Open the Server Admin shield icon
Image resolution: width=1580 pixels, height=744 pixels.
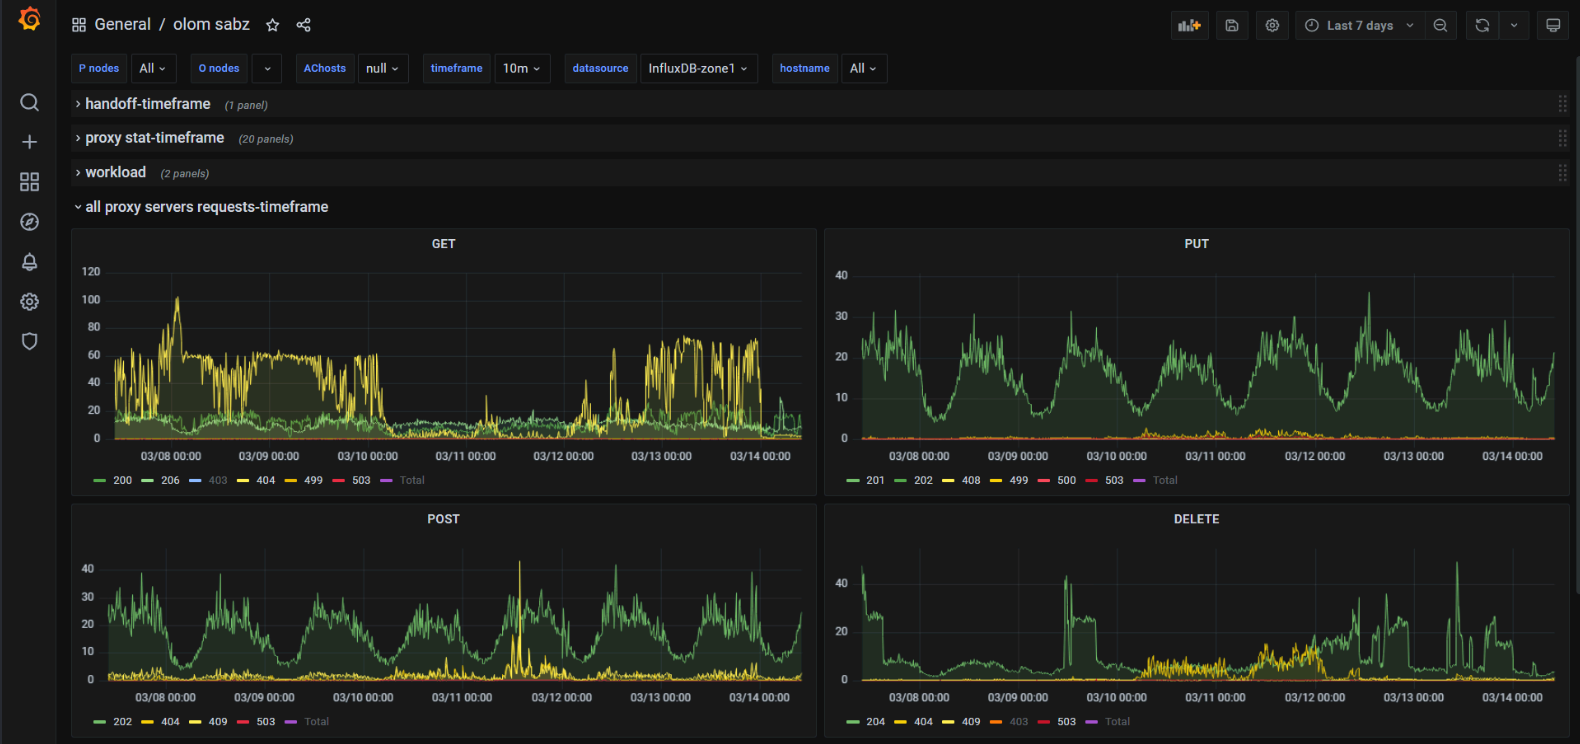click(x=29, y=342)
